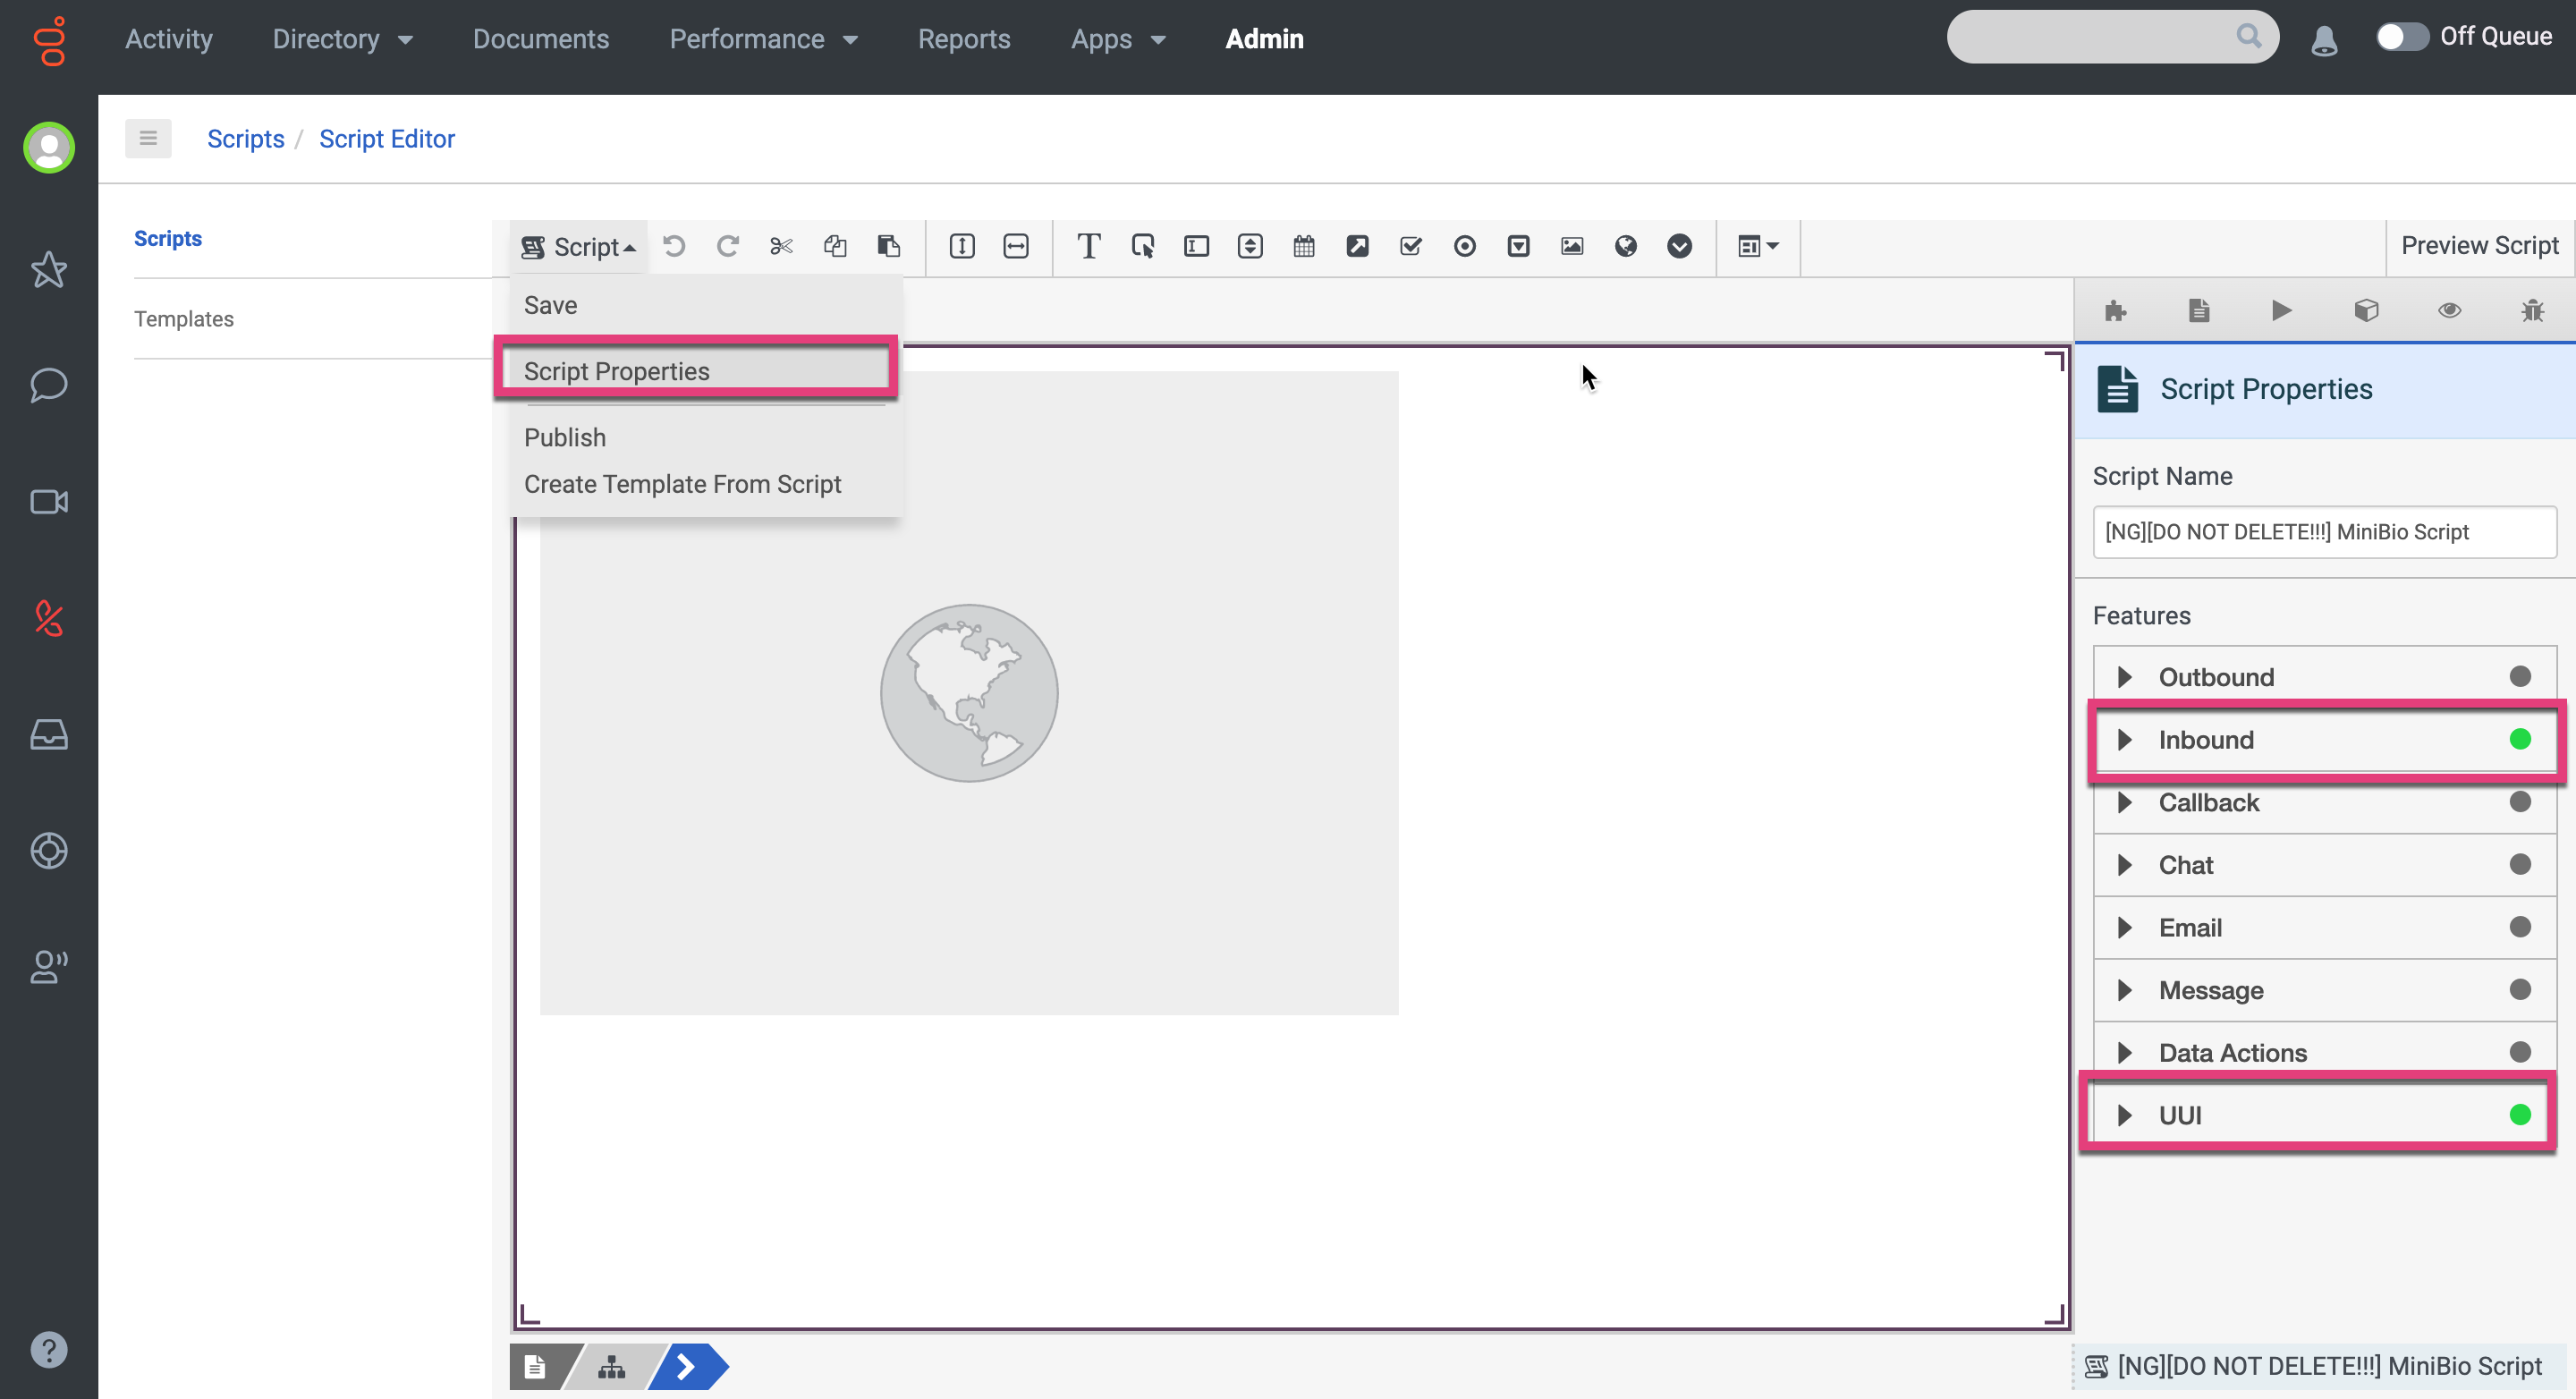The width and height of the screenshot is (2576, 1399).
Task: Add a checkbox component from toolbar
Action: tap(1411, 246)
